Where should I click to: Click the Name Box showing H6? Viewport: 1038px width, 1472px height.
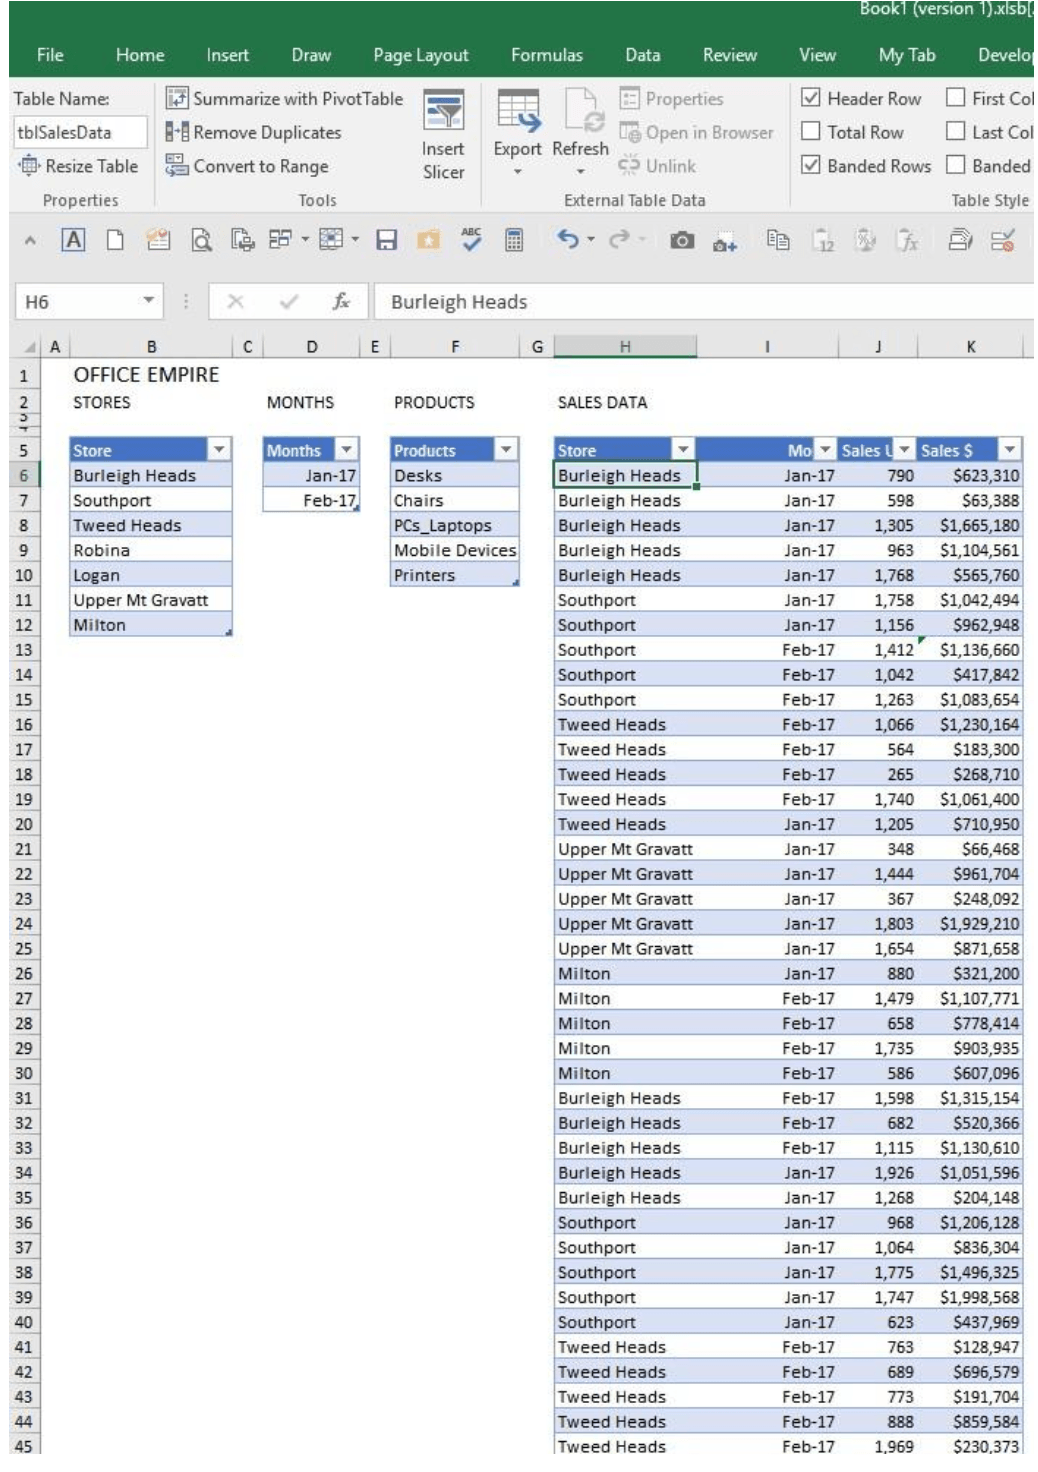[x=78, y=301]
